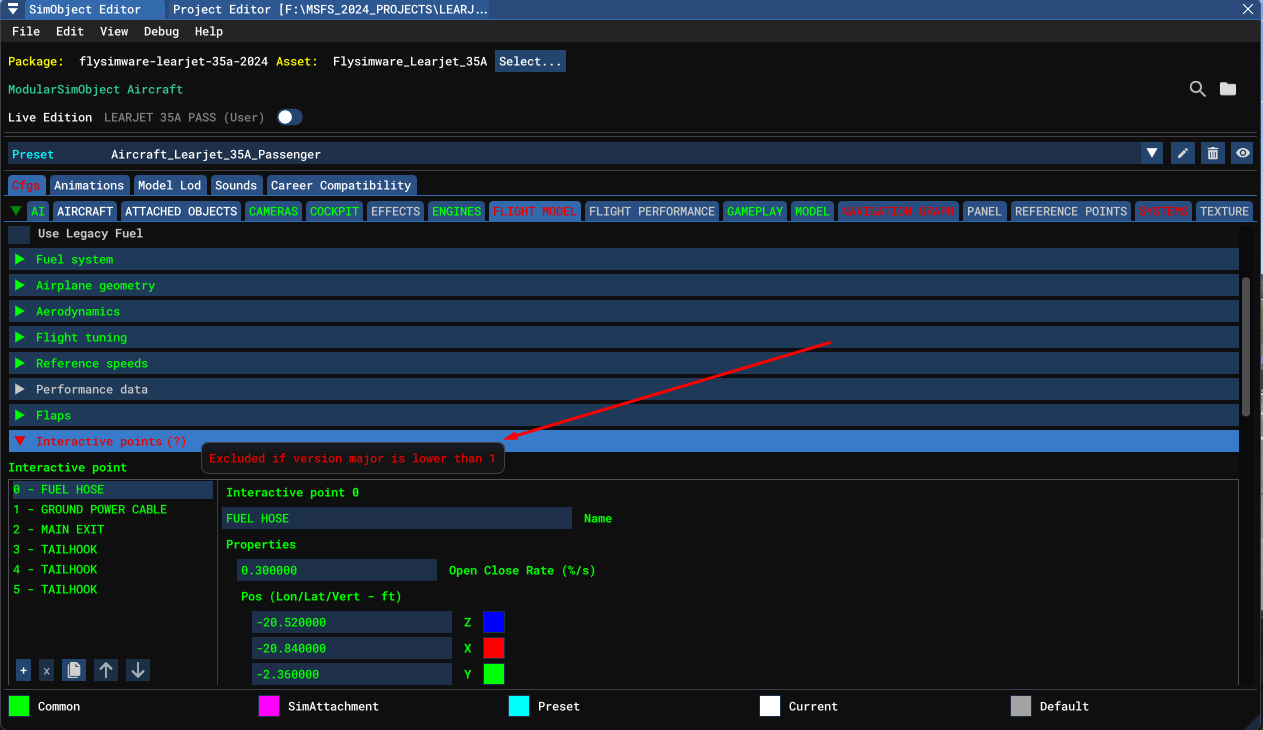1263x730 pixels.
Task: Click the Select... asset button
Action: 530,62
